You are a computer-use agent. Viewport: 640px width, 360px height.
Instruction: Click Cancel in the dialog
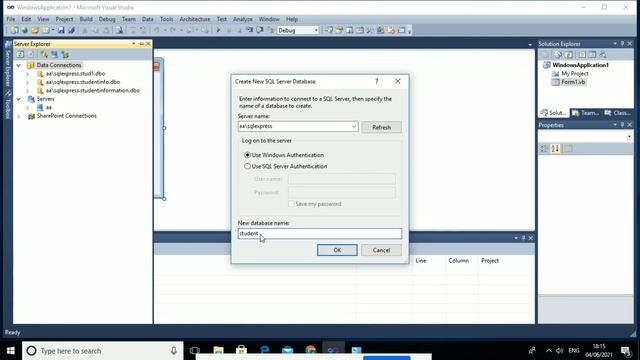tap(381, 250)
